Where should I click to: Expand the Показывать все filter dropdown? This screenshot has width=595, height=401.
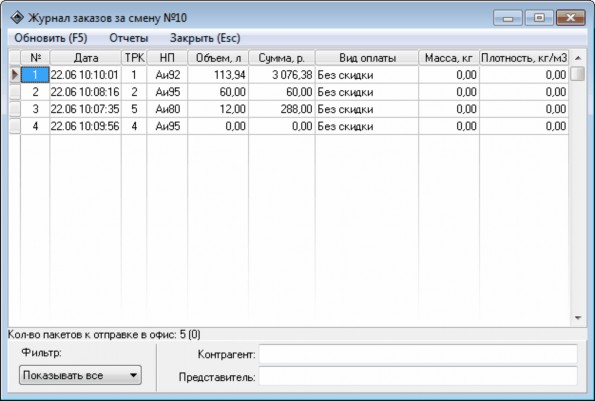(80, 375)
